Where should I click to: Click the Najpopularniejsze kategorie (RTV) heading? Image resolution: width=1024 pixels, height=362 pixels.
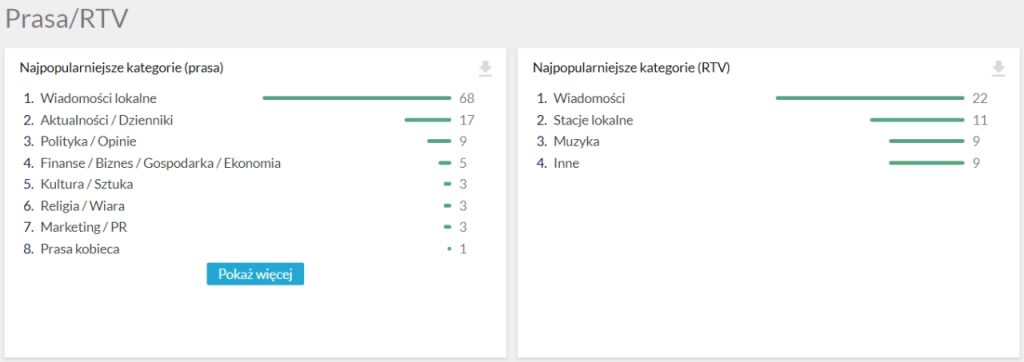tap(632, 67)
